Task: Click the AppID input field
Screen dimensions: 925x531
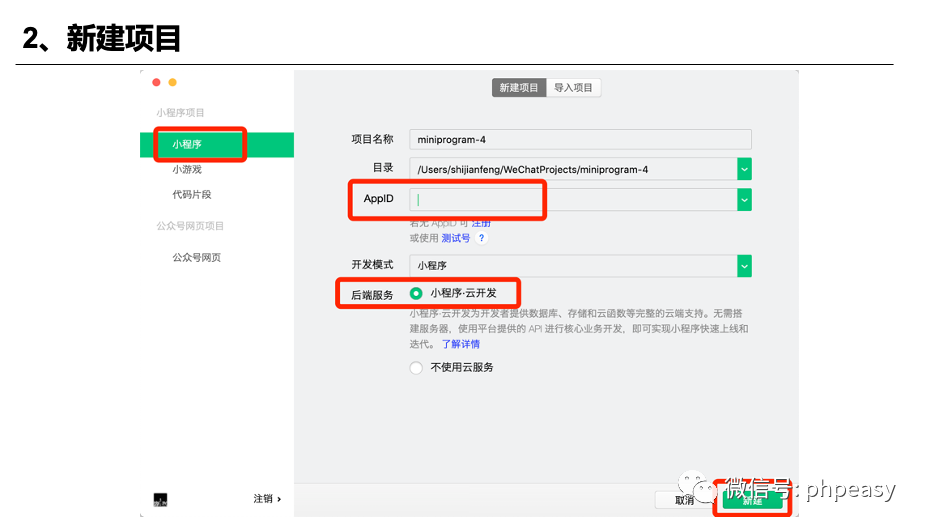Action: click(573, 200)
